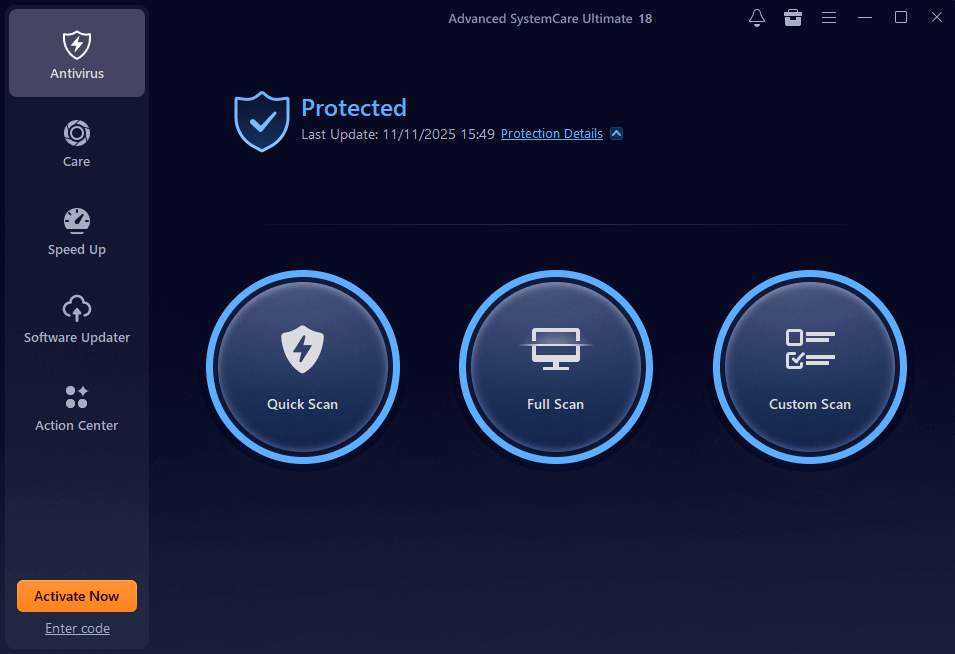Open the Antivirus section in sidebar
The height and width of the screenshot is (654, 955).
pos(77,55)
